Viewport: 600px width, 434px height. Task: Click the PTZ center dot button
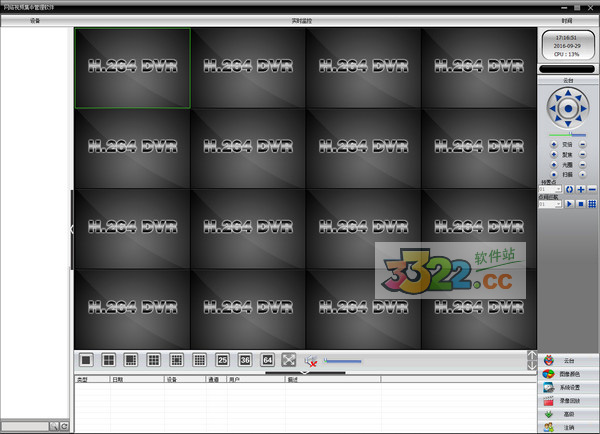pos(568,108)
